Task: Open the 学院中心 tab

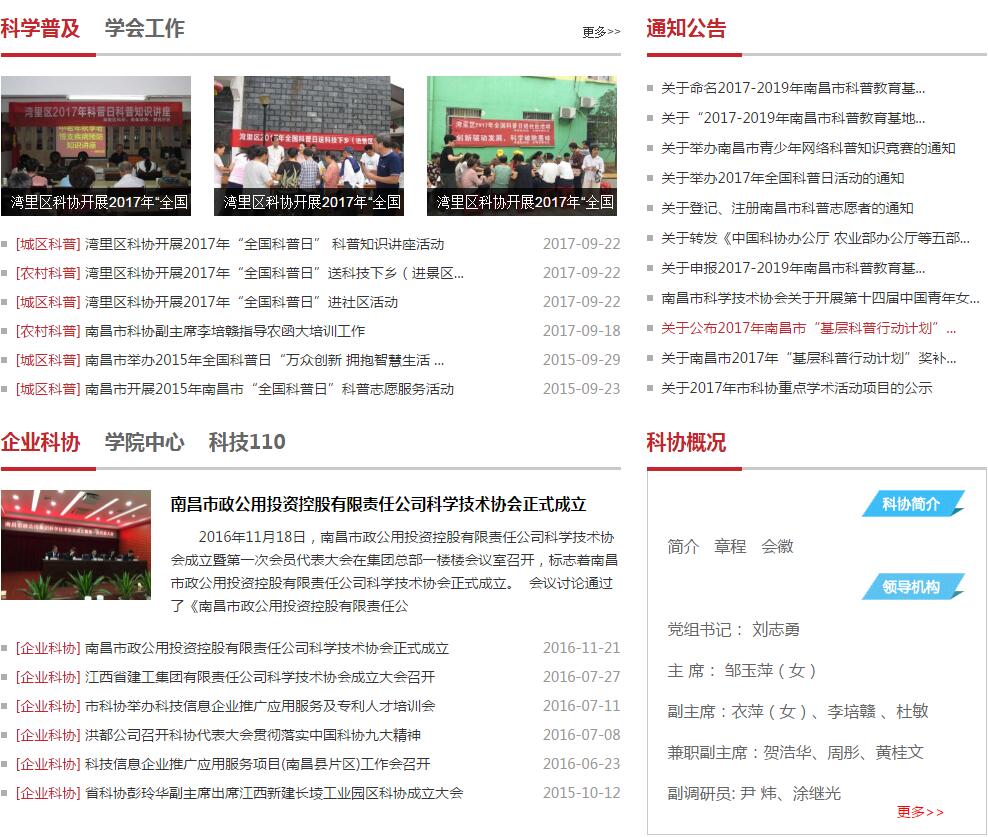Action: pyautogui.click(x=144, y=442)
